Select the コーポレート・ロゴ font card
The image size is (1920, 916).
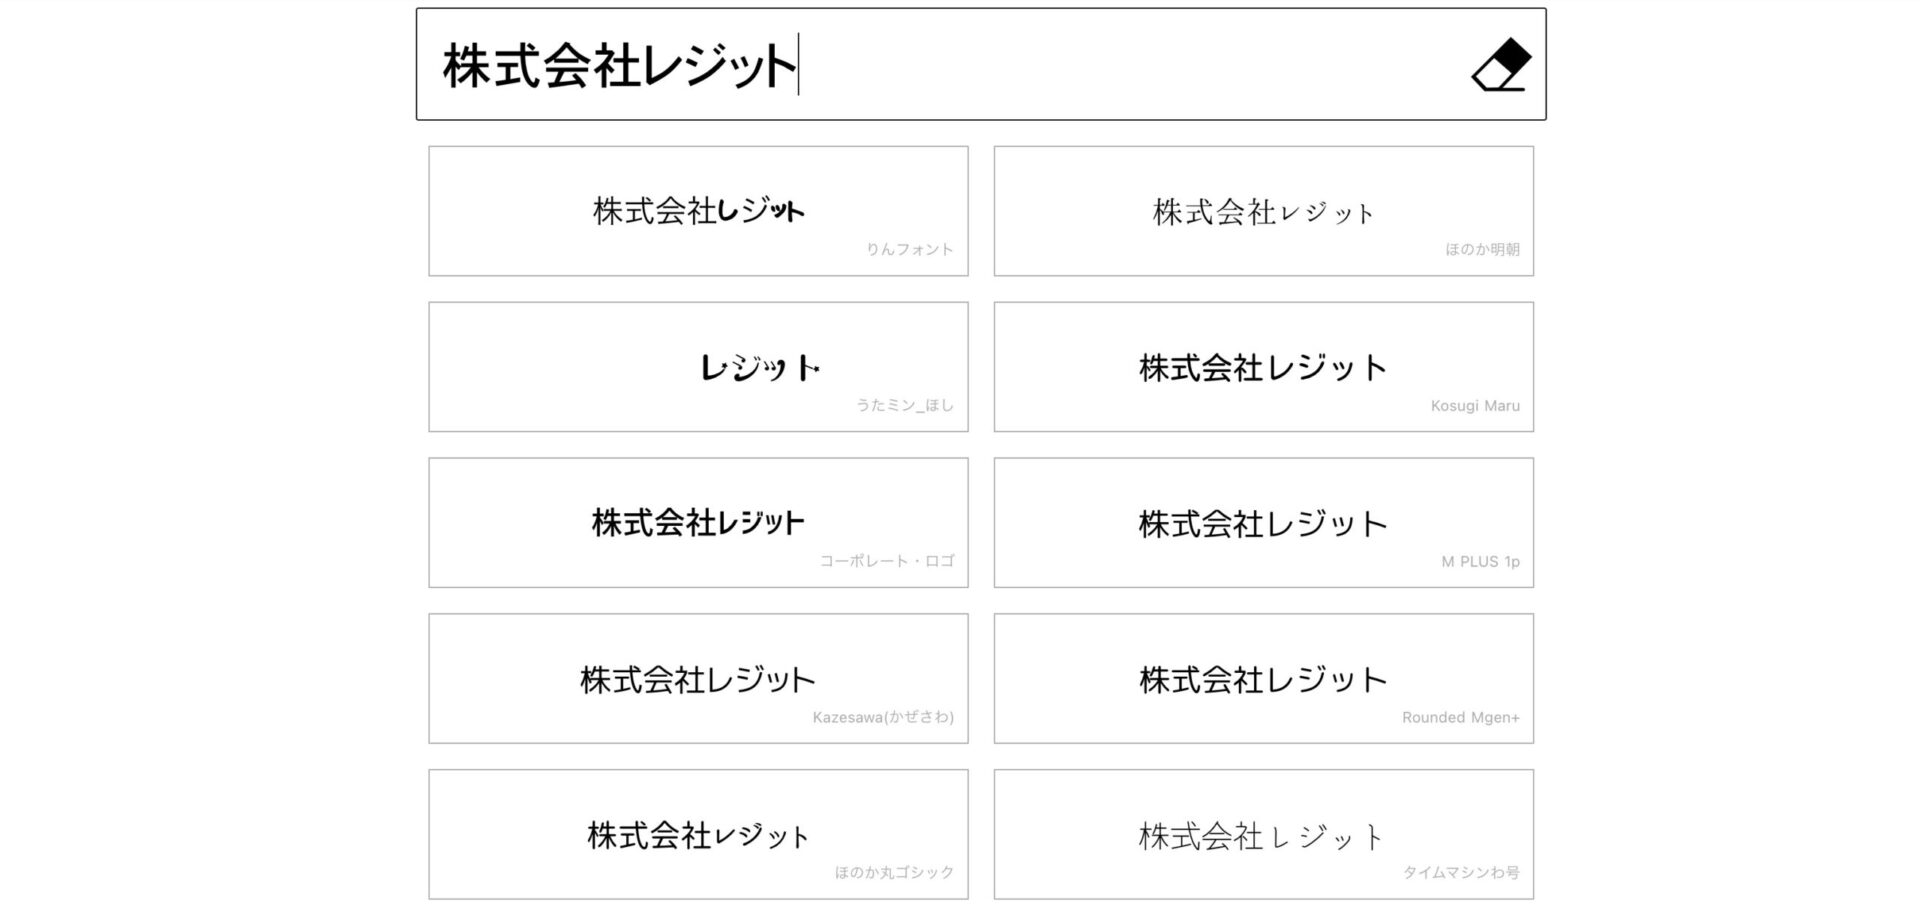coord(698,523)
